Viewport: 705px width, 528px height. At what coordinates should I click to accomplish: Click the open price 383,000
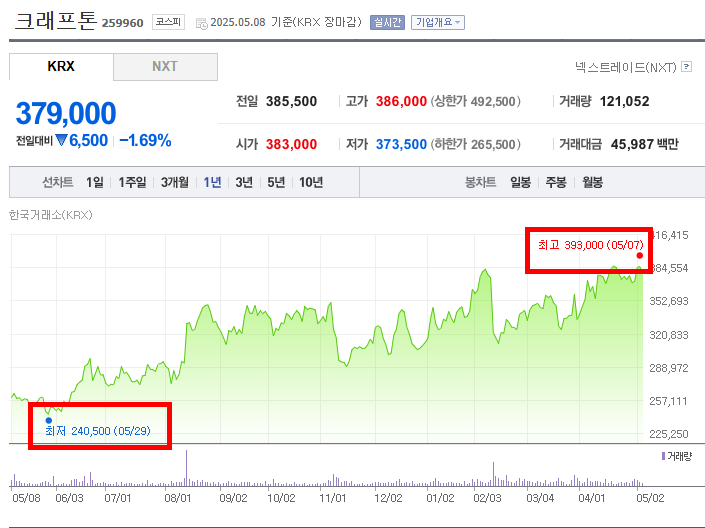291,144
